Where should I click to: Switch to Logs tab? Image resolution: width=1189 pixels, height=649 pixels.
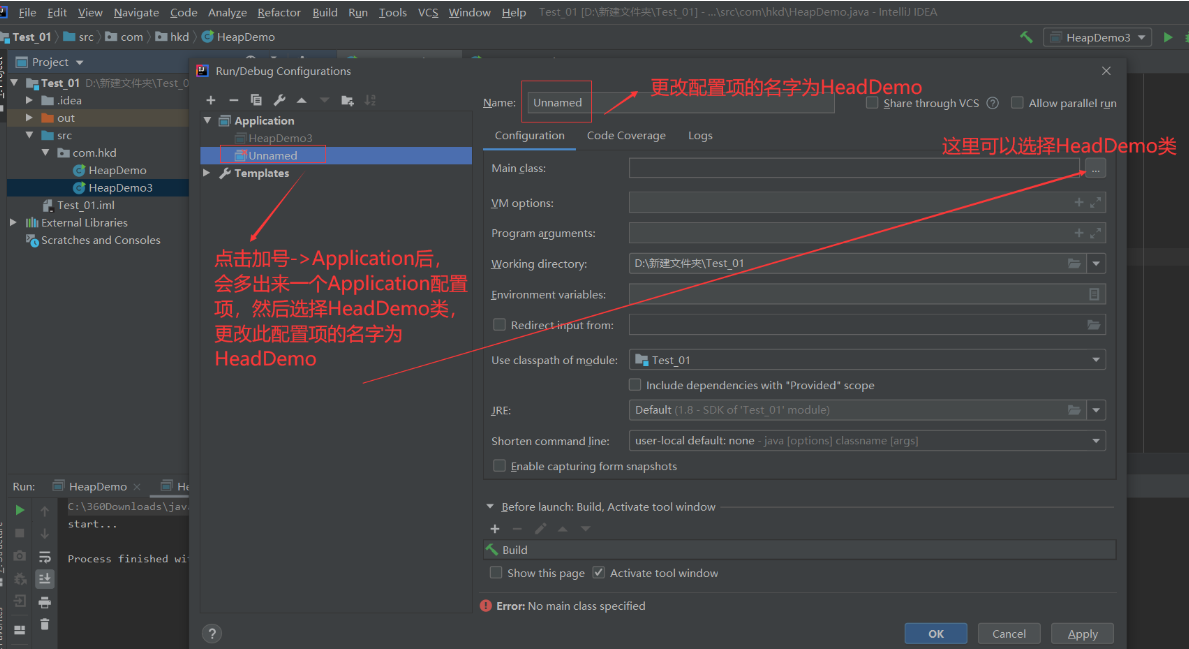[700, 136]
